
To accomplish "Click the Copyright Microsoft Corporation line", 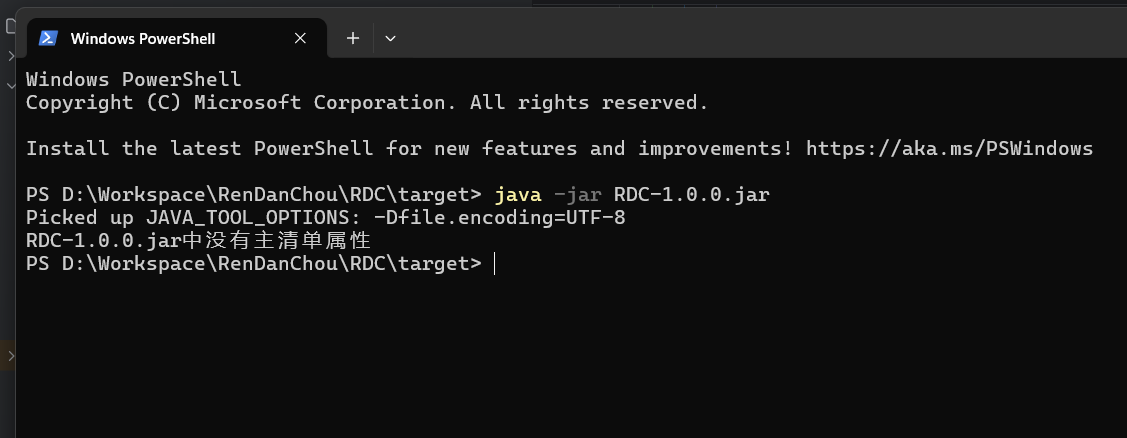I will click(x=366, y=102).
